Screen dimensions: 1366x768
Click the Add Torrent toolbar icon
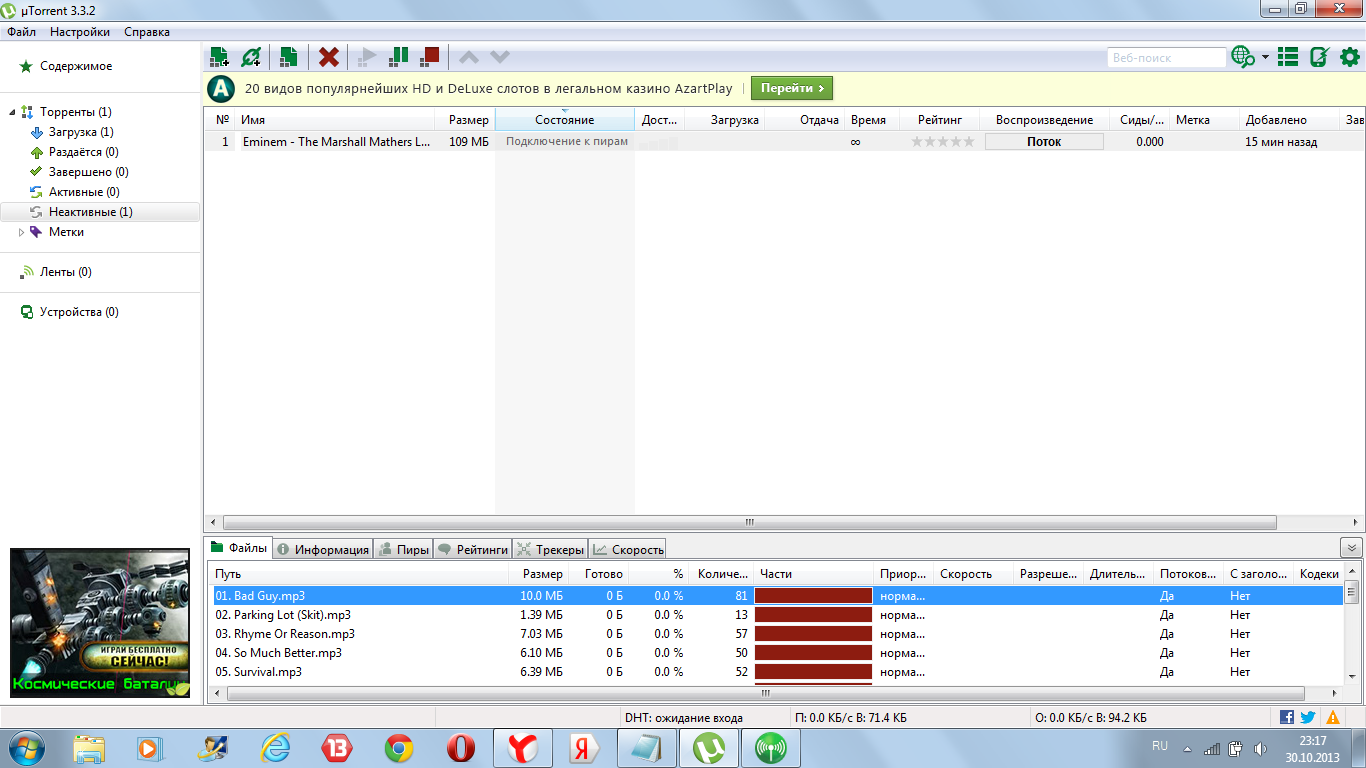tap(219, 57)
